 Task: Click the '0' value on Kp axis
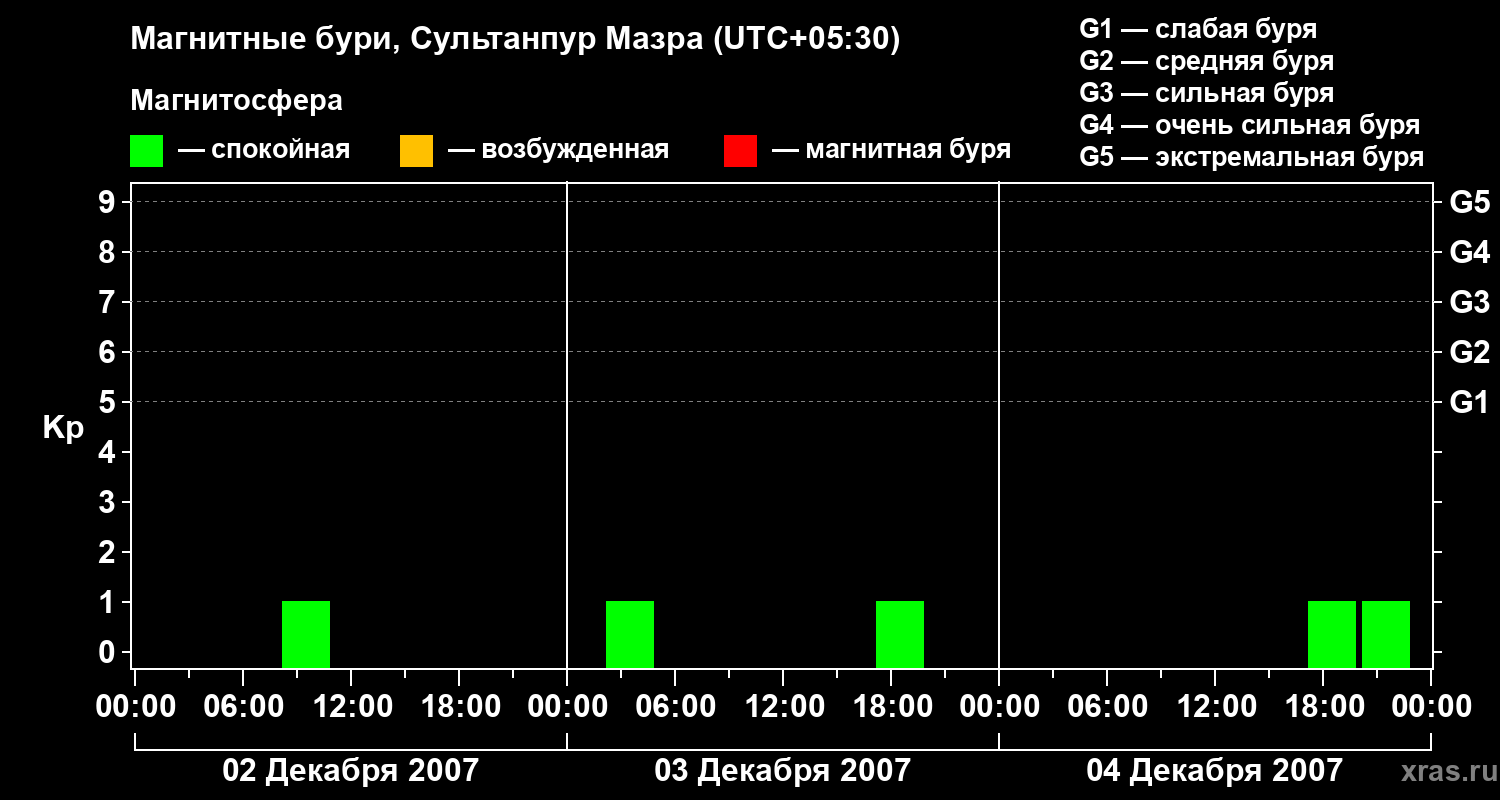108,652
